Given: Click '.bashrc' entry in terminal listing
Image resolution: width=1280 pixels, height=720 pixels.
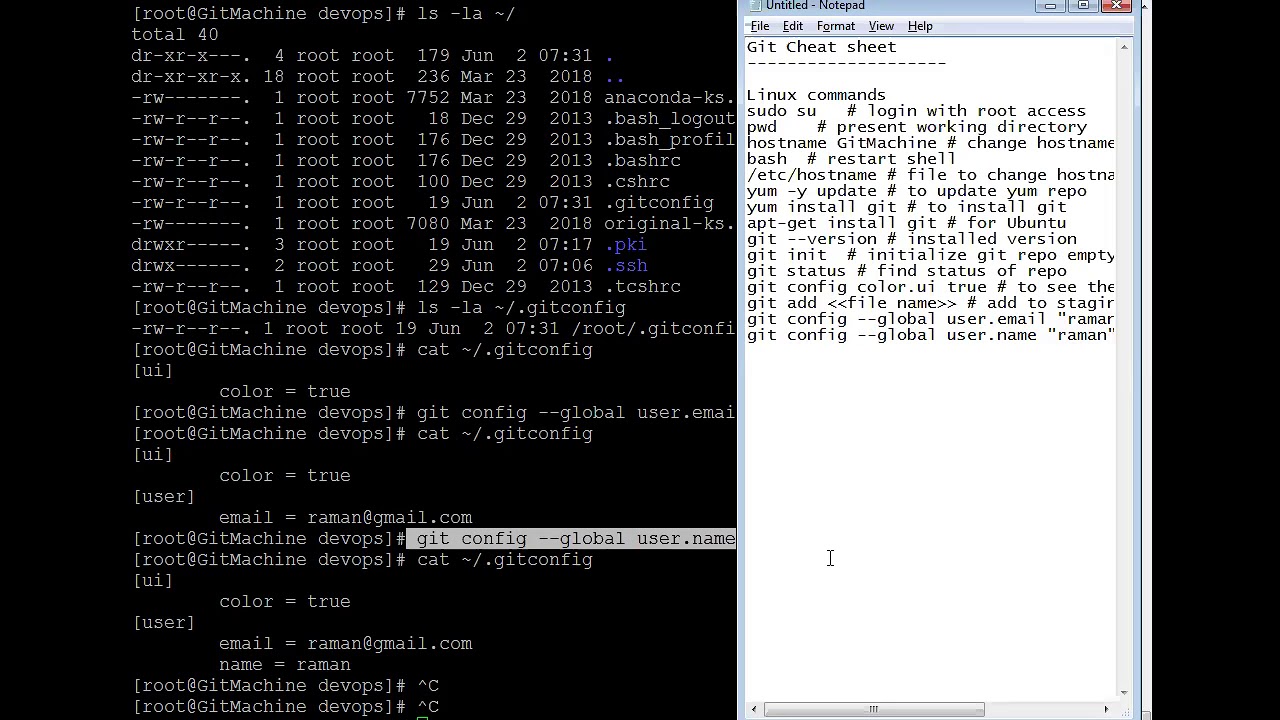Looking at the screenshot, I should tap(642, 161).
